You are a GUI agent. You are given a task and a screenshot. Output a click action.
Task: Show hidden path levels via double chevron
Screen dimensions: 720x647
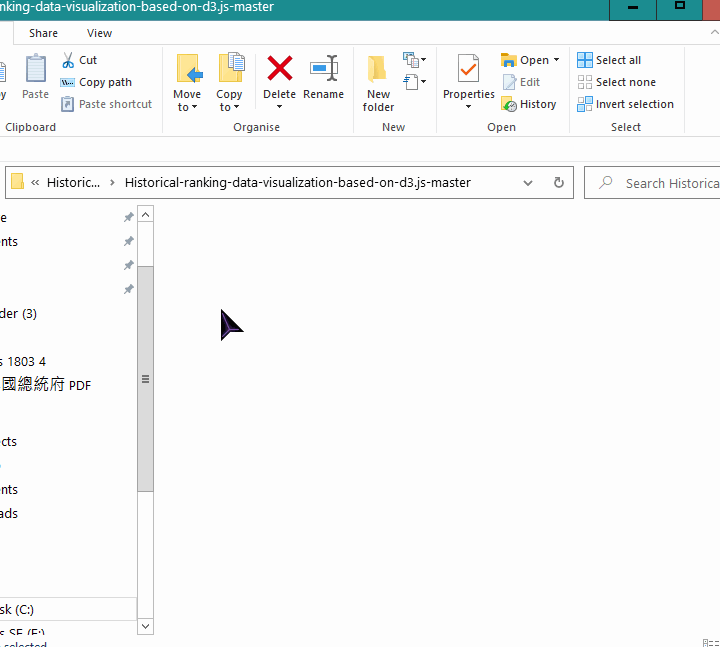(35, 183)
